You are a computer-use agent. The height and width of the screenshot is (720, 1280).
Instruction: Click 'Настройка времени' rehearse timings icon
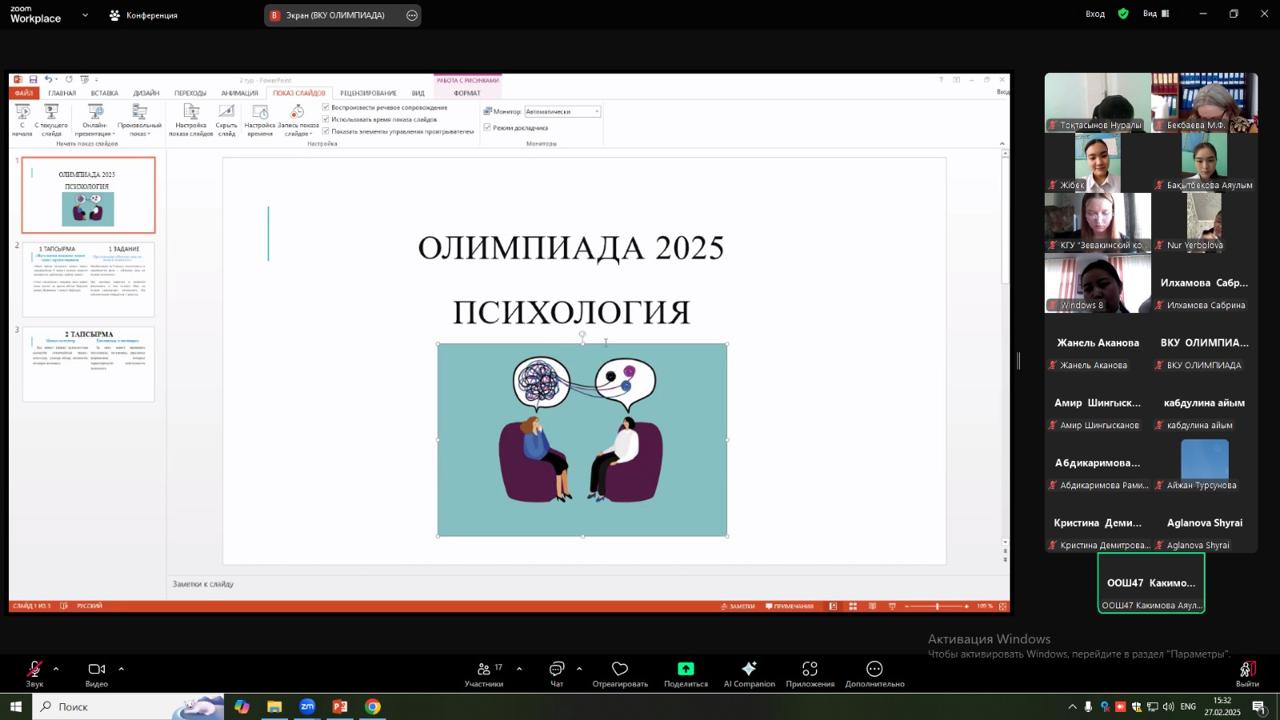260,119
